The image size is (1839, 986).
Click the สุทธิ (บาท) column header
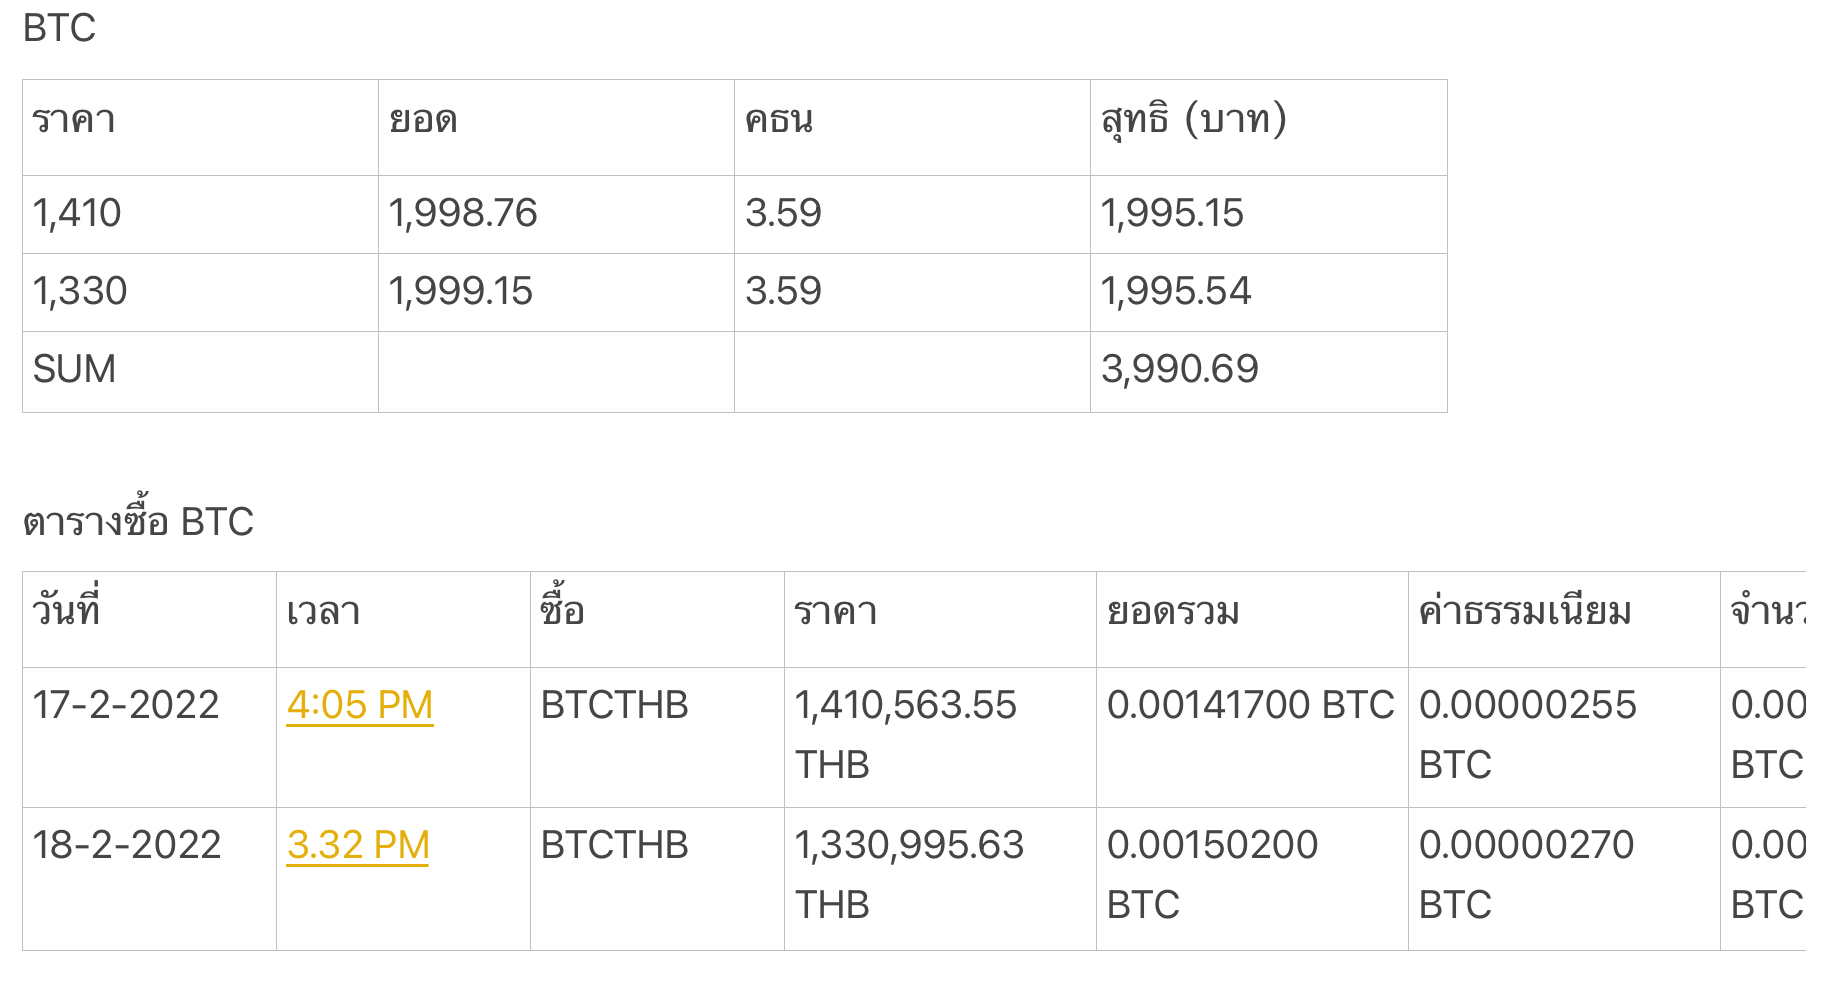1268,127
